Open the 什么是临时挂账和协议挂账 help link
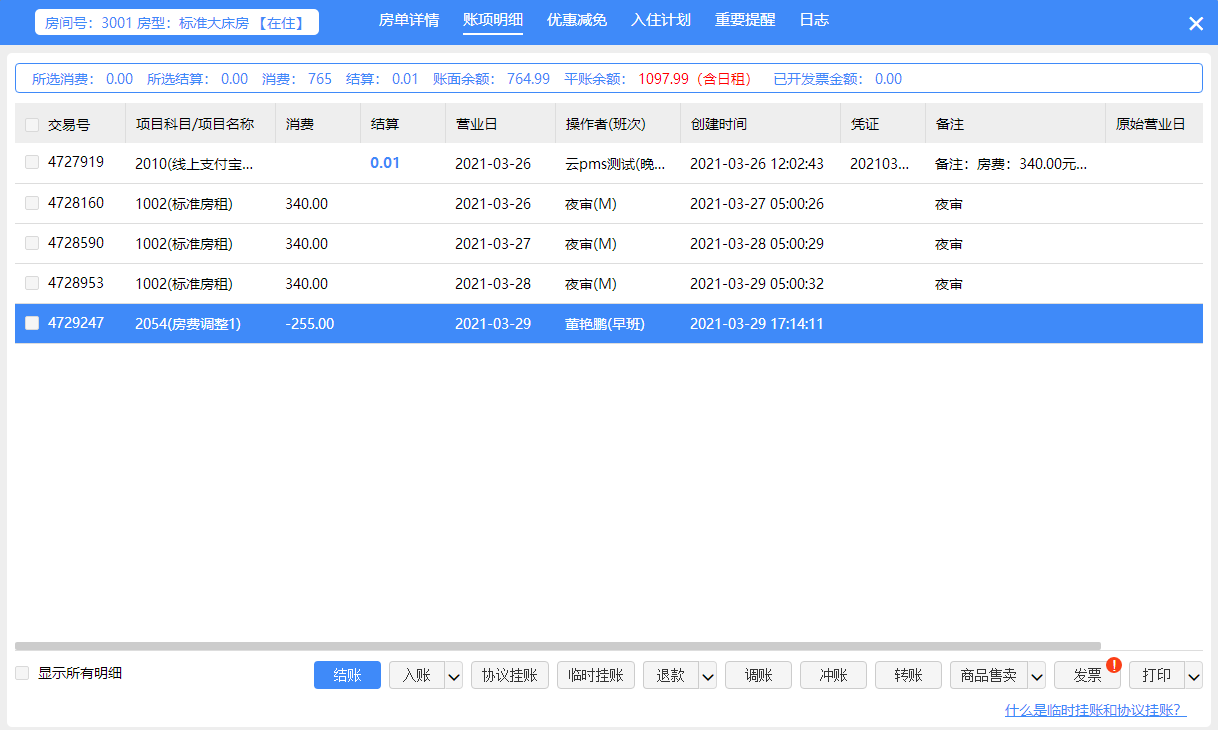This screenshot has height=730, width=1218. (1095, 710)
